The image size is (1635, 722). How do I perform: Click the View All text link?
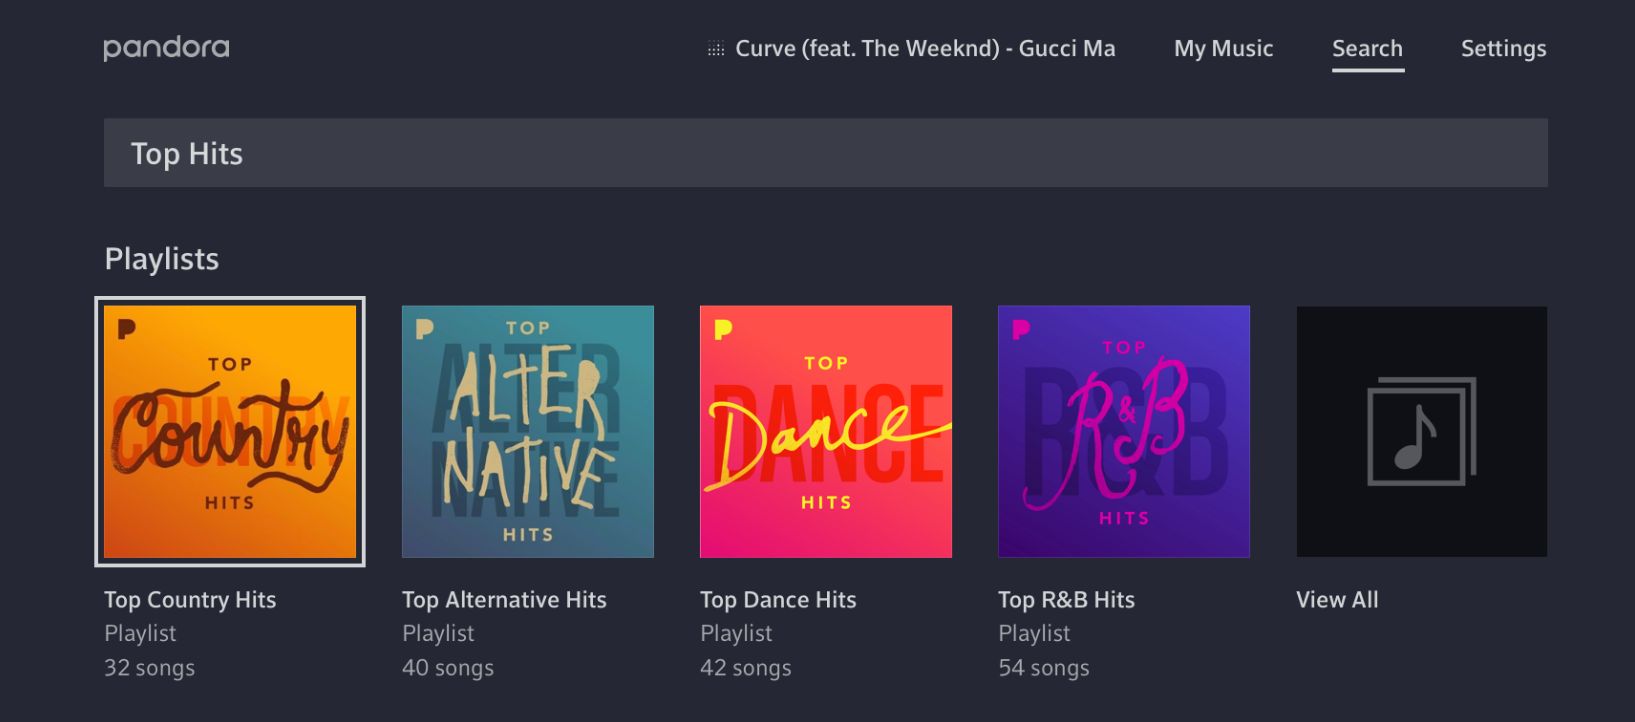[1337, 600]
